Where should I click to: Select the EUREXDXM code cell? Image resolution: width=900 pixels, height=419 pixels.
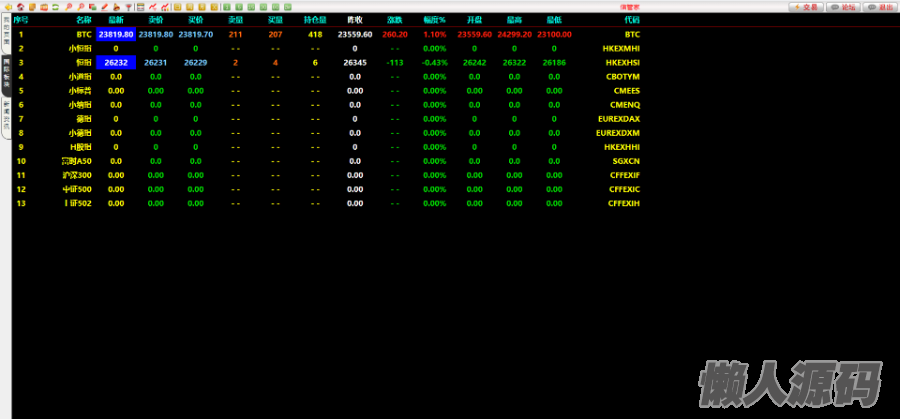(618, 133)
